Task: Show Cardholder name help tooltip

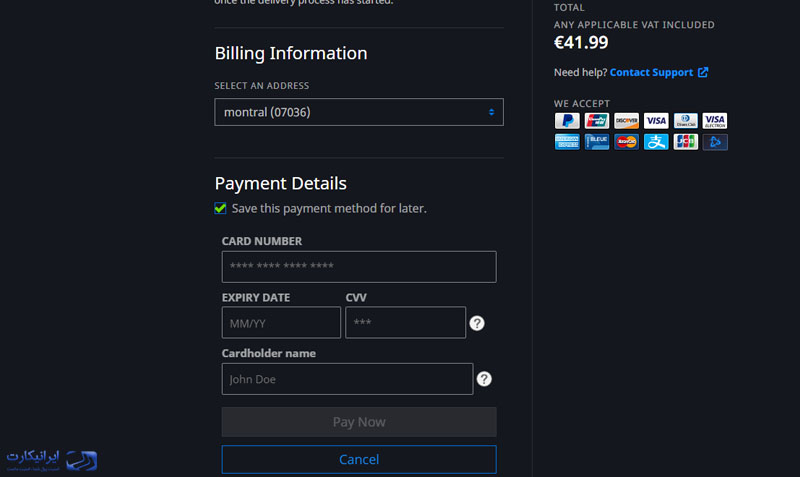Action: [x=484, y=379]
